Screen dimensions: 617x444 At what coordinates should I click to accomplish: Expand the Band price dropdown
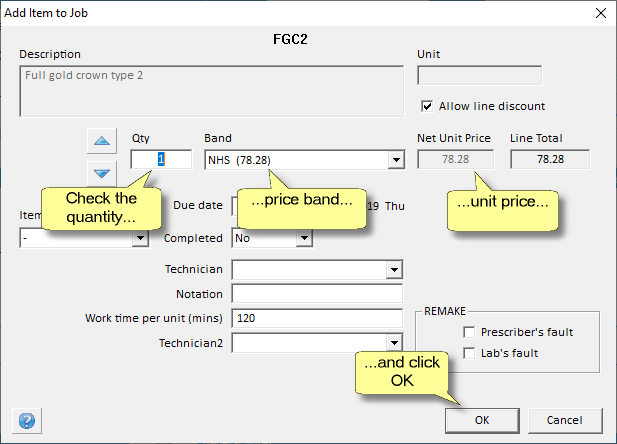(396, 160)
